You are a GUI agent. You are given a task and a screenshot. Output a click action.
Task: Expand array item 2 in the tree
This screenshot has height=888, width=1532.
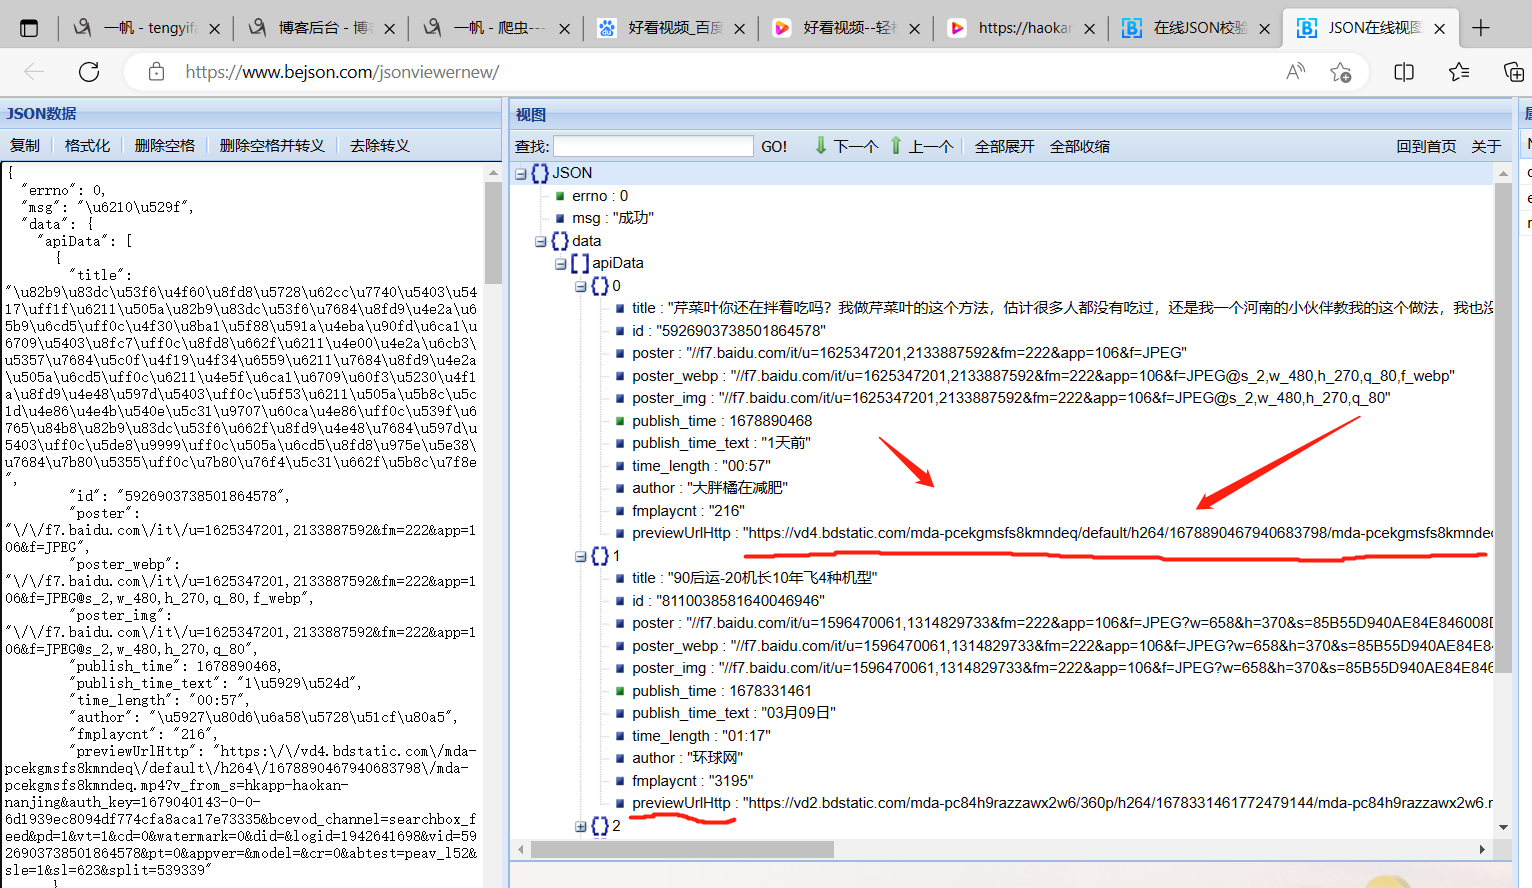pyautogui.click(x=581, y=826)
